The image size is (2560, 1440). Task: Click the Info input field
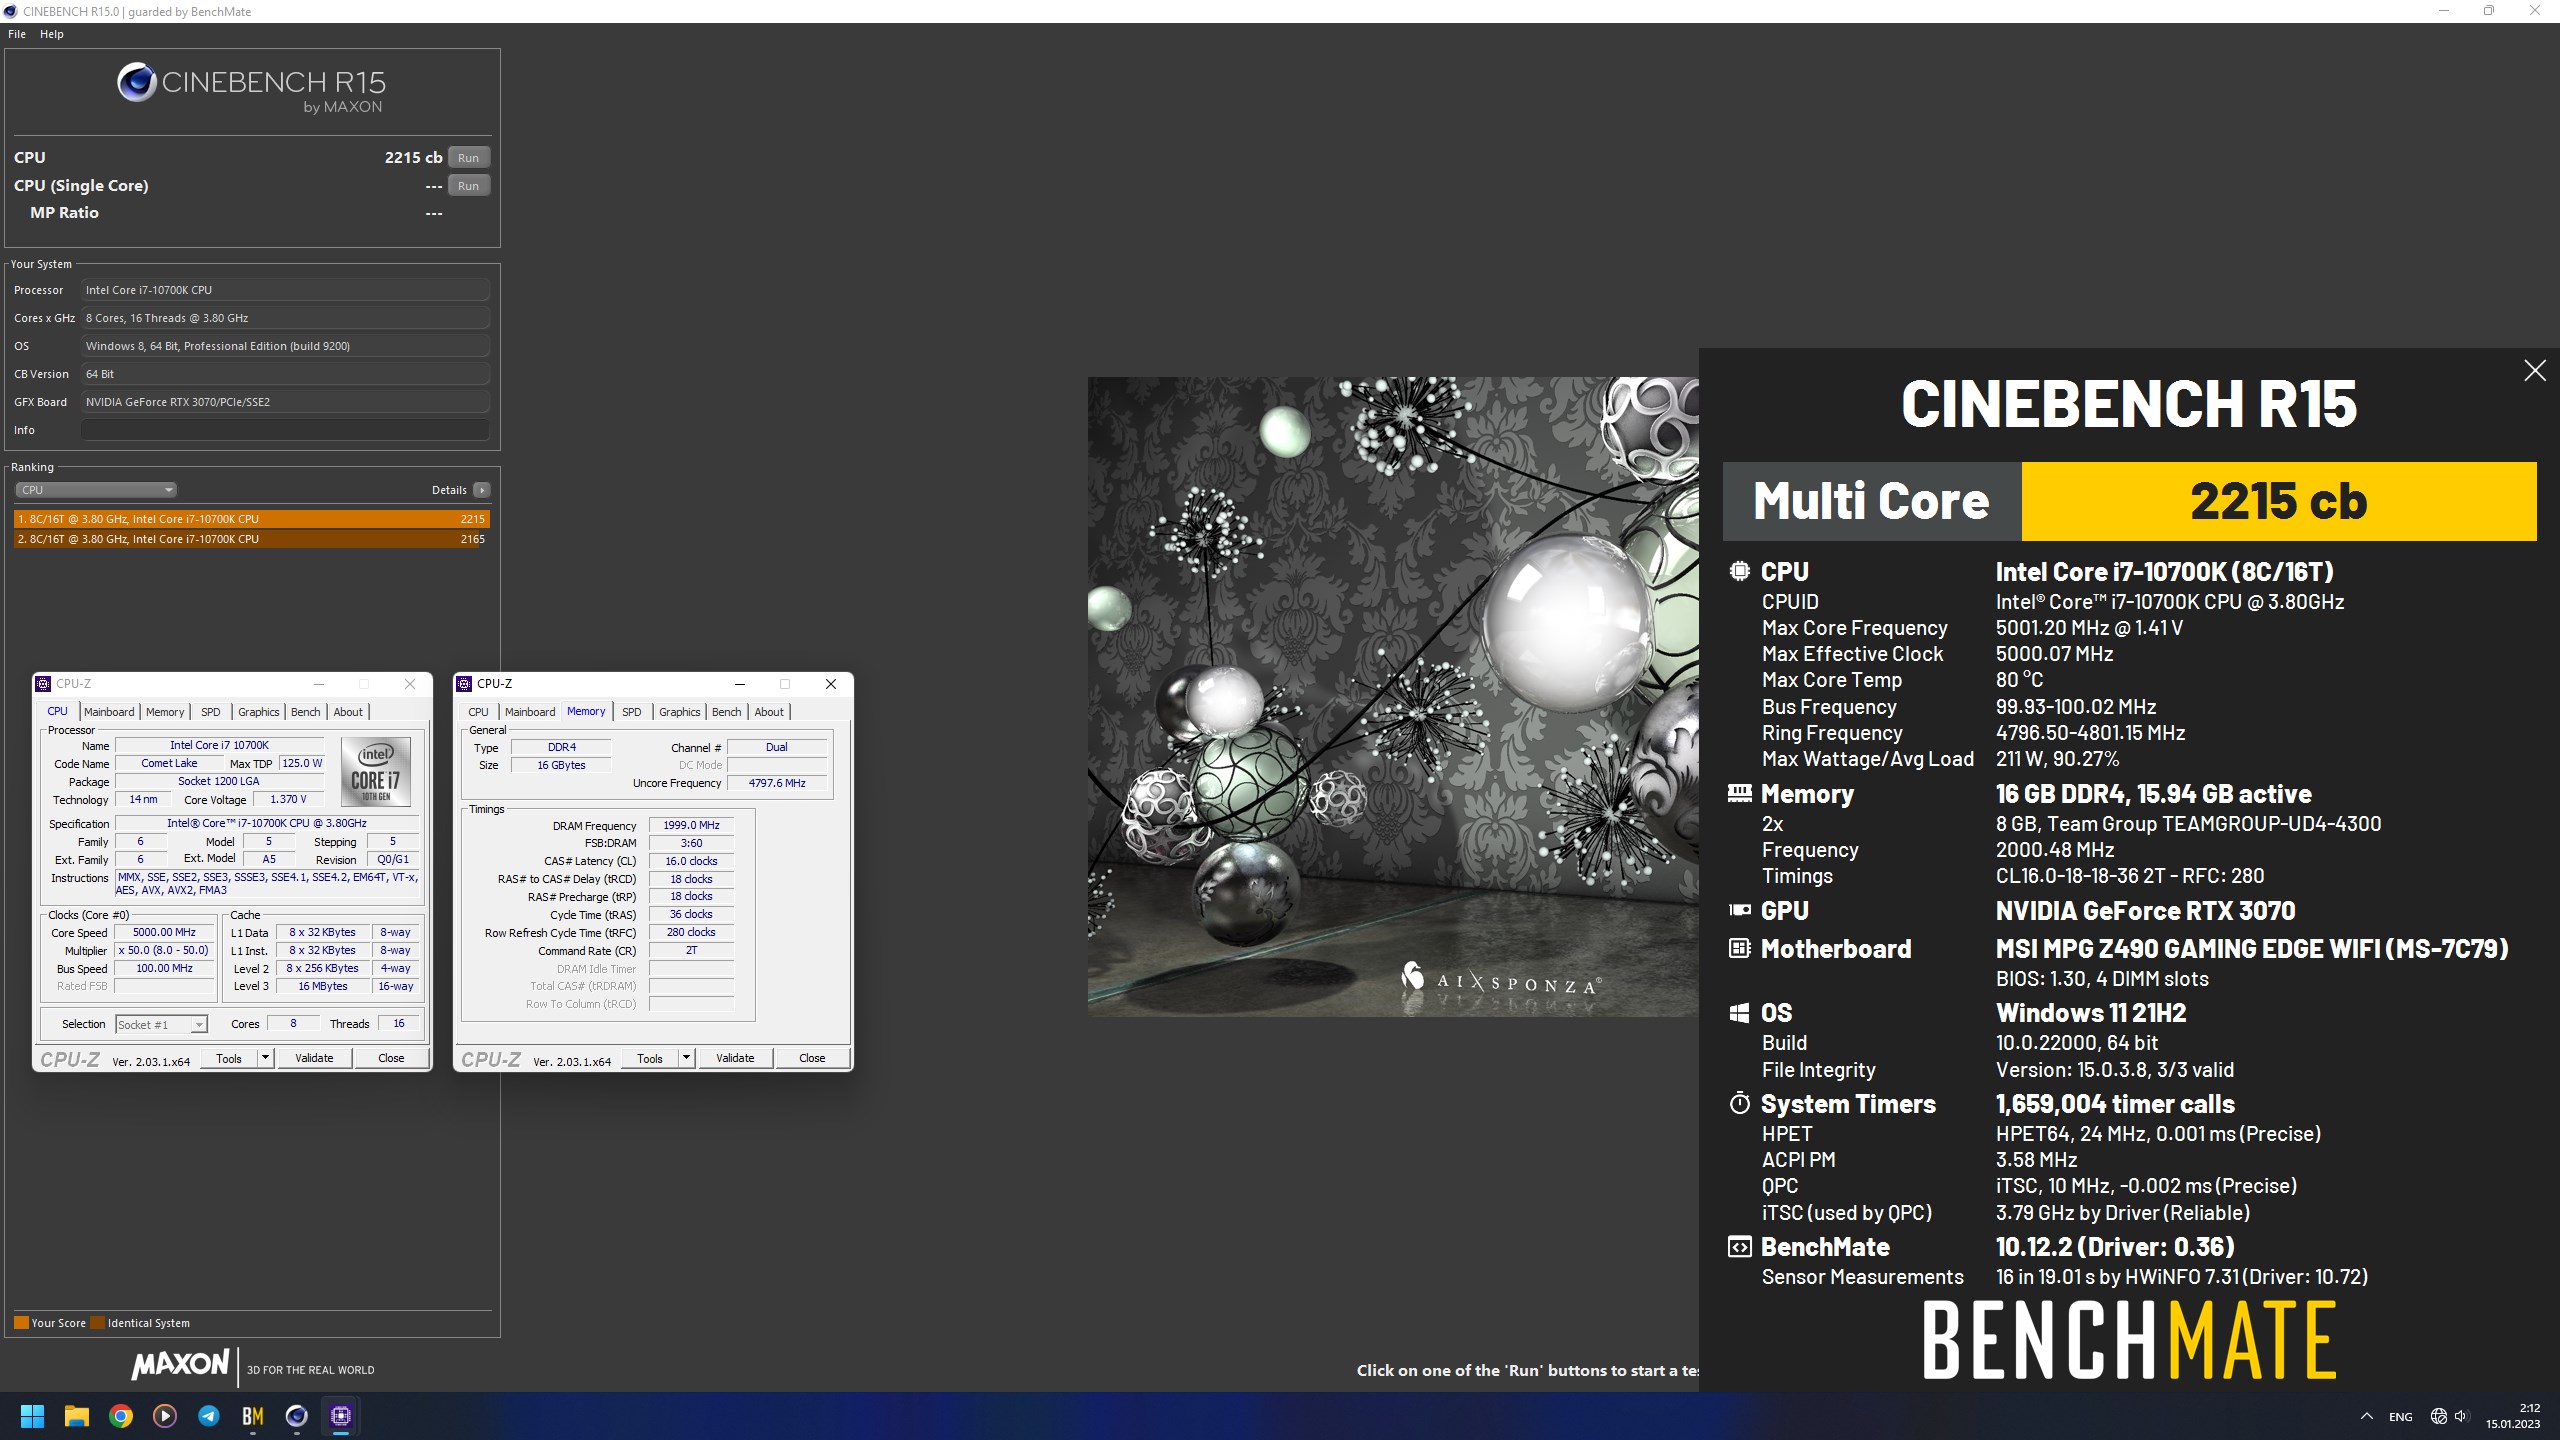coord(285,430)
